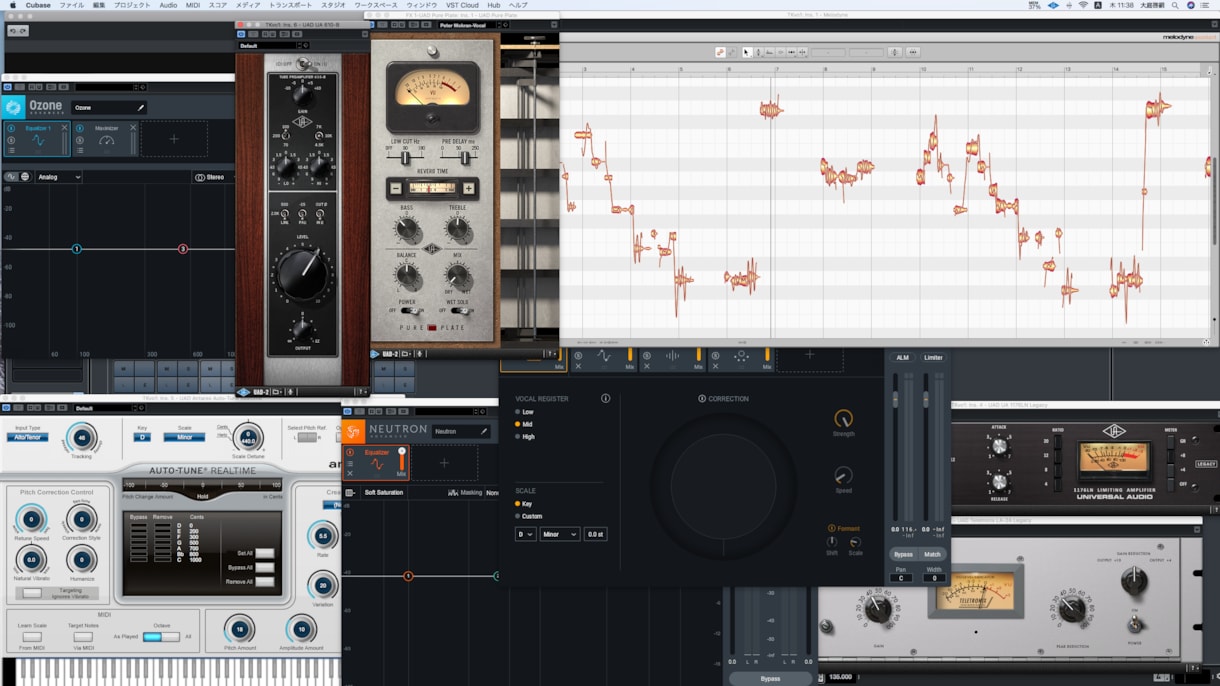Click the reverb time plus button
The height and width of the screenshot is (686, 1220).
click(x=468, y=188)
